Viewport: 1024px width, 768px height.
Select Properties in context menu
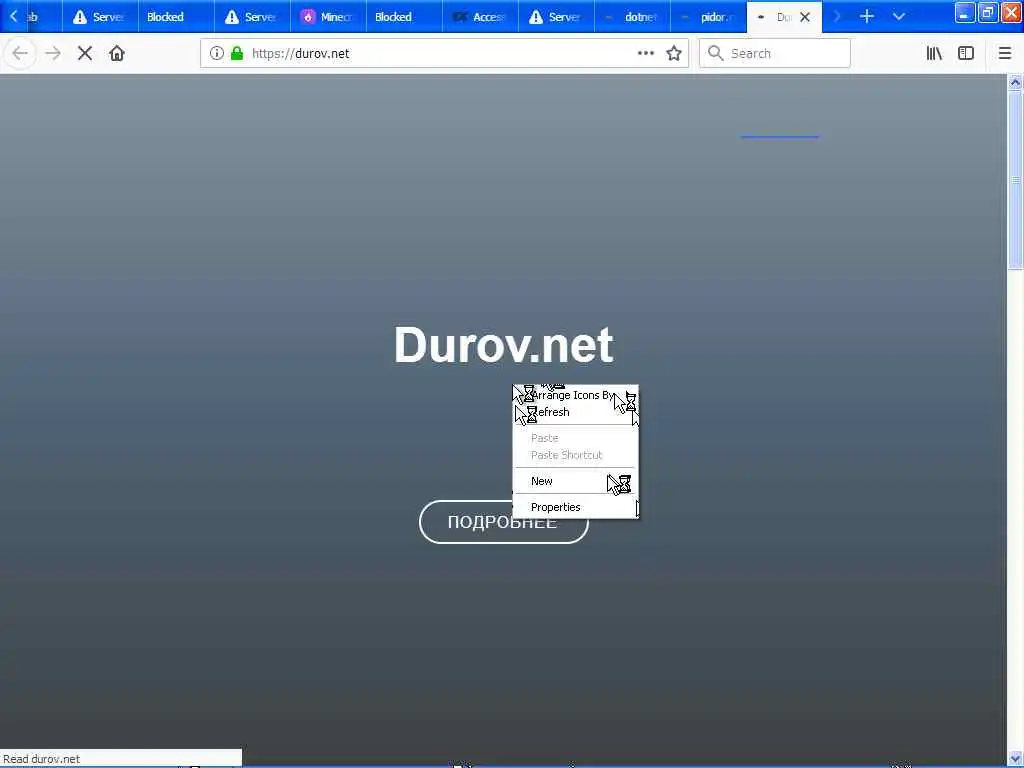tap(575, 507)
